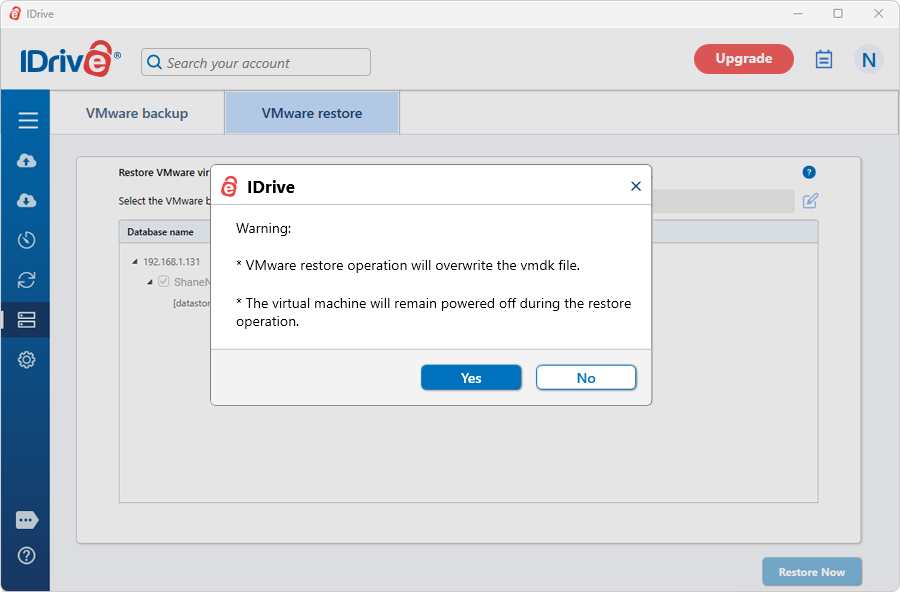The height and width of the screenshot is (592, 900).
Task: Decline the restore with No
Action: pos(586,378)
